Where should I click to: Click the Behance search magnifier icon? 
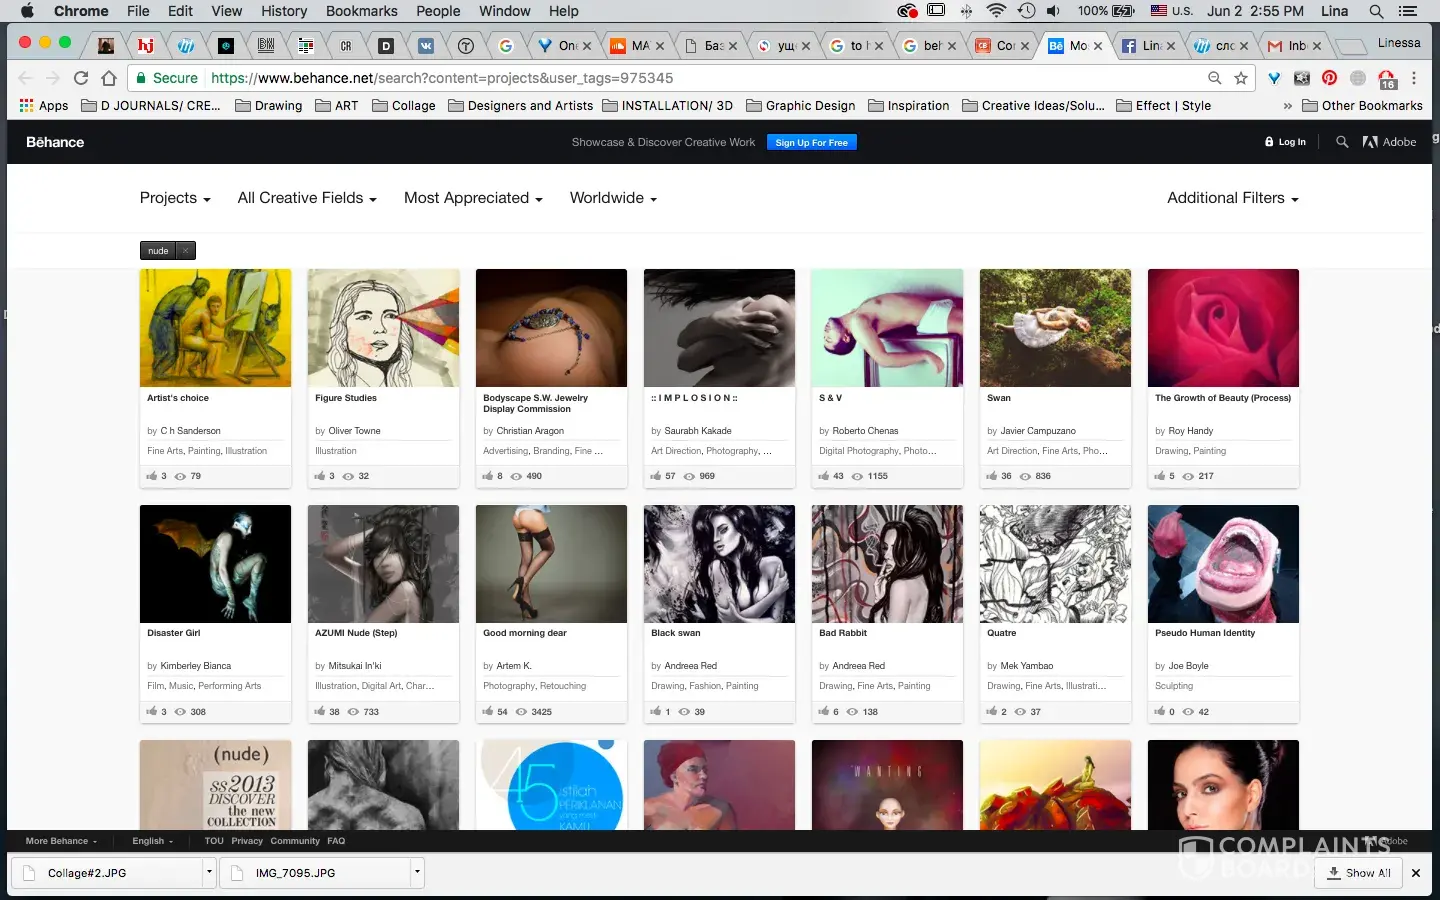pos(1342,142)
